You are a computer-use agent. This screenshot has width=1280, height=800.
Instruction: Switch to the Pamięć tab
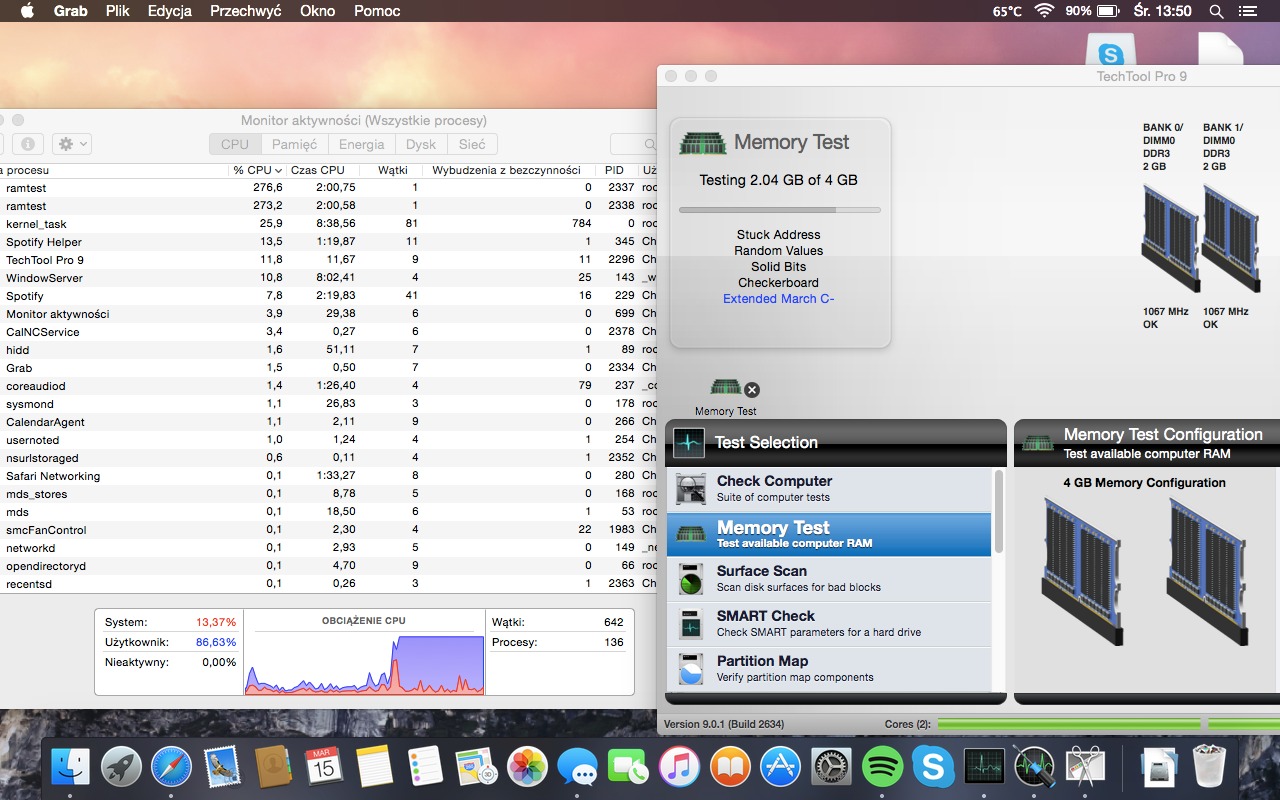(295, 144)
